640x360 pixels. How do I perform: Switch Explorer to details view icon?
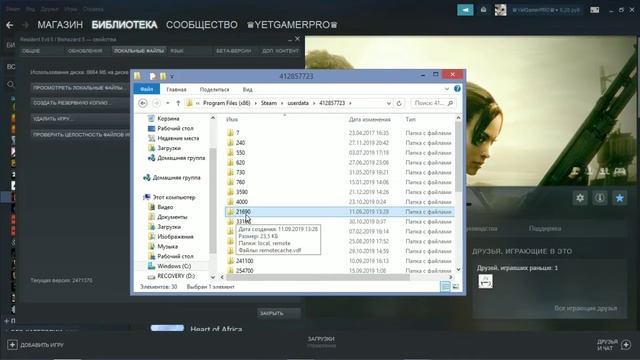pyautogui.click(x=445, y=287)
